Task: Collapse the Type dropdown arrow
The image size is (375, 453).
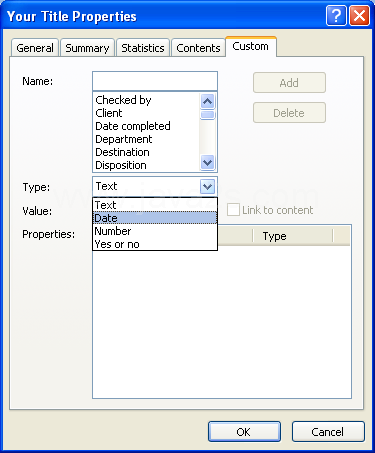Action: (x=207, y=186)
